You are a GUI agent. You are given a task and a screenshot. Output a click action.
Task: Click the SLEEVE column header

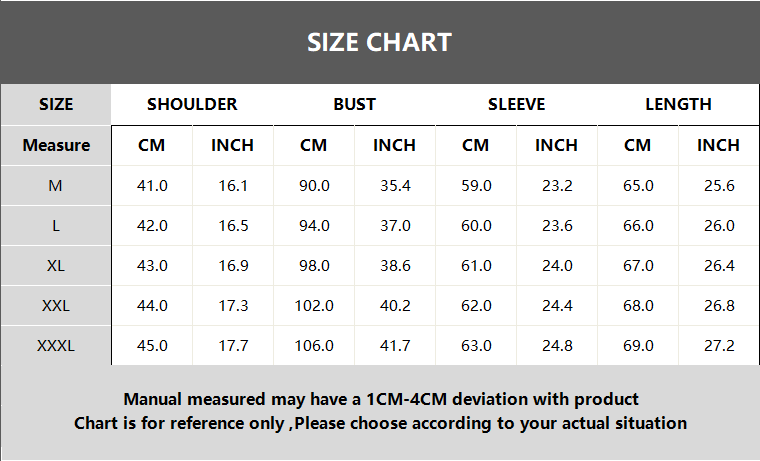pyautogui.click(x=516, y=104)
